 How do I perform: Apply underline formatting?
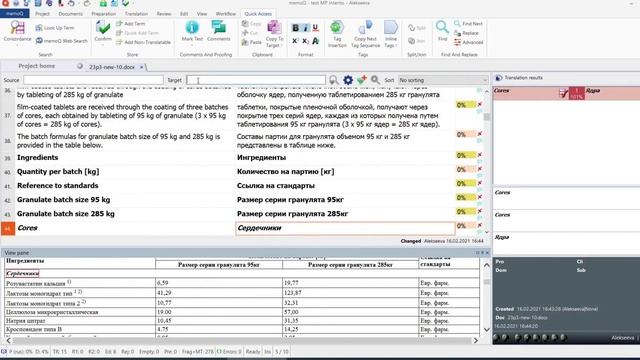(x=316, y=28)
